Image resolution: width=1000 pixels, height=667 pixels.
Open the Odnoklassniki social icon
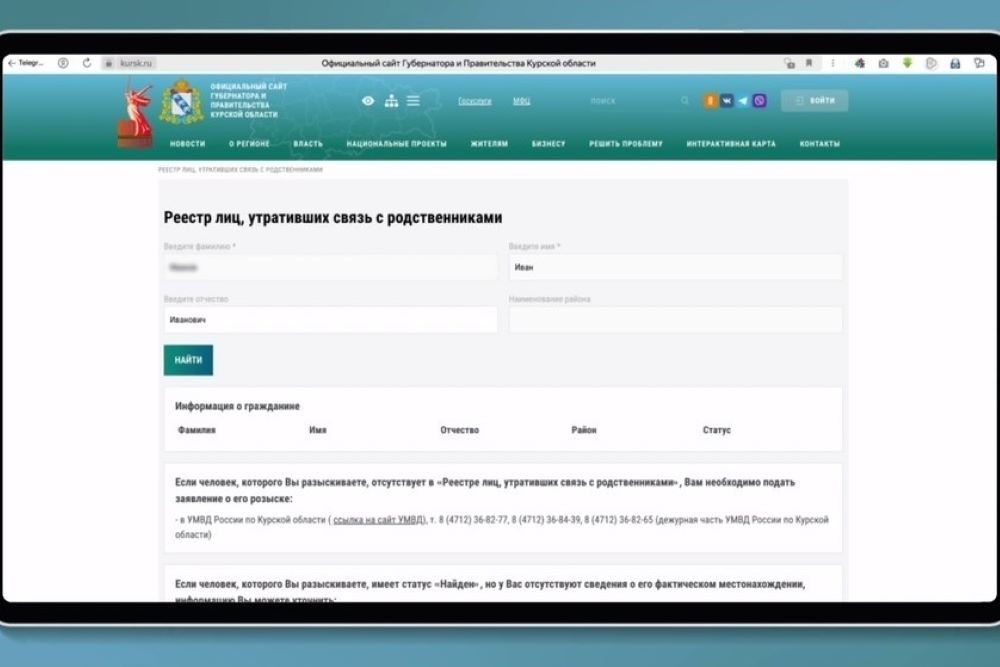pos(710,101)
